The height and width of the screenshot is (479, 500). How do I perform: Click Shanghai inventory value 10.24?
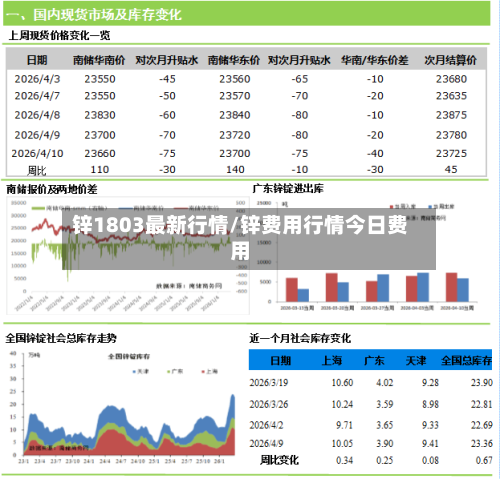click(x=342, y=404)
